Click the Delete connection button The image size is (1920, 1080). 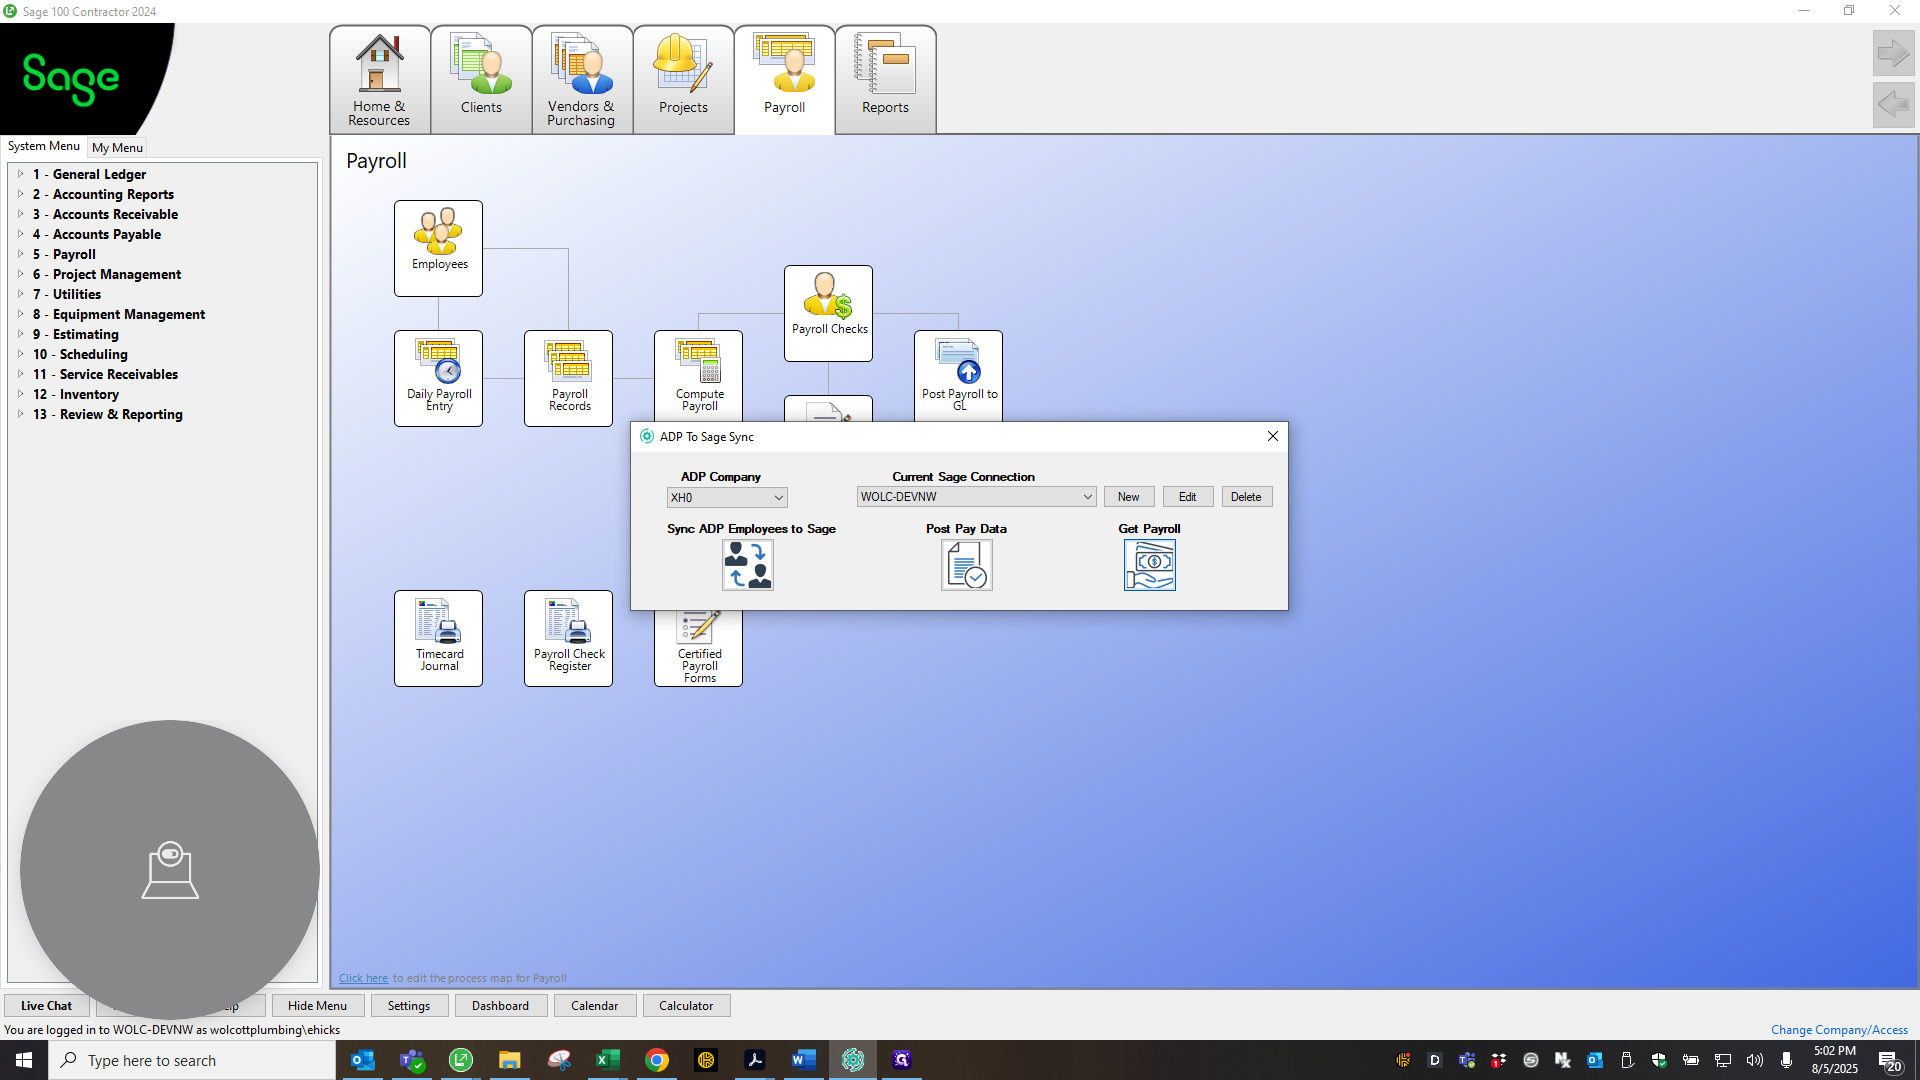pos(1246,497)
